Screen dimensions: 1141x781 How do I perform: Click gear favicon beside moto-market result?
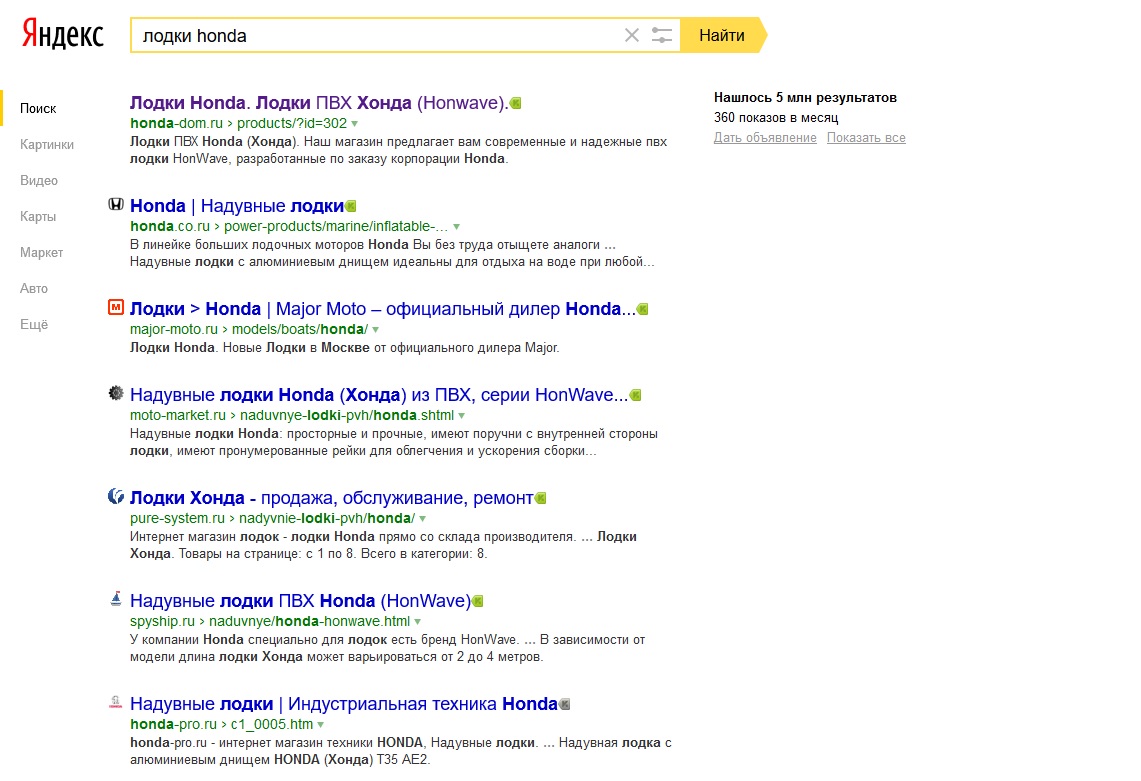[116, 393]
